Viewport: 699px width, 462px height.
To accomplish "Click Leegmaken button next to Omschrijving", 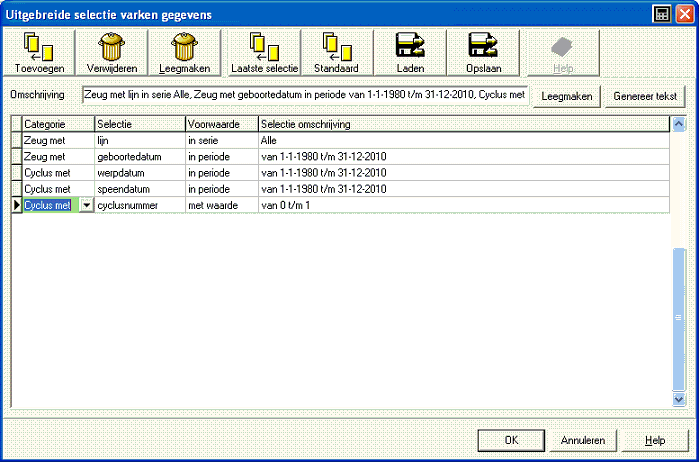I will pyautogui.click(x=567, y=97).
